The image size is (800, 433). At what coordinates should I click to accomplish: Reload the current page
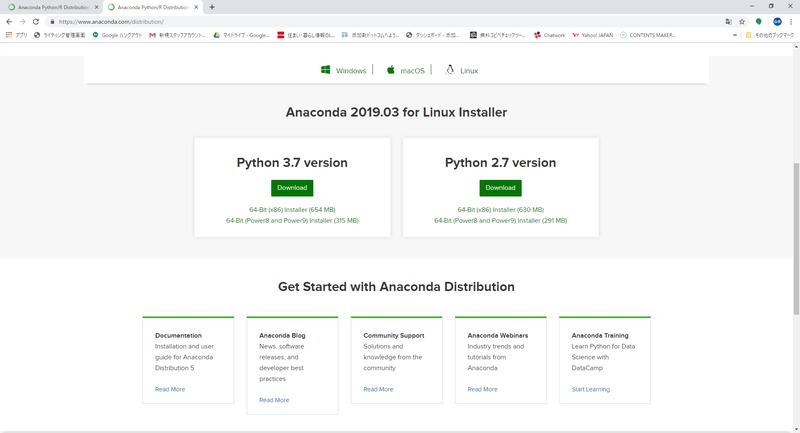pyautogui.click(x=36, y=21)
